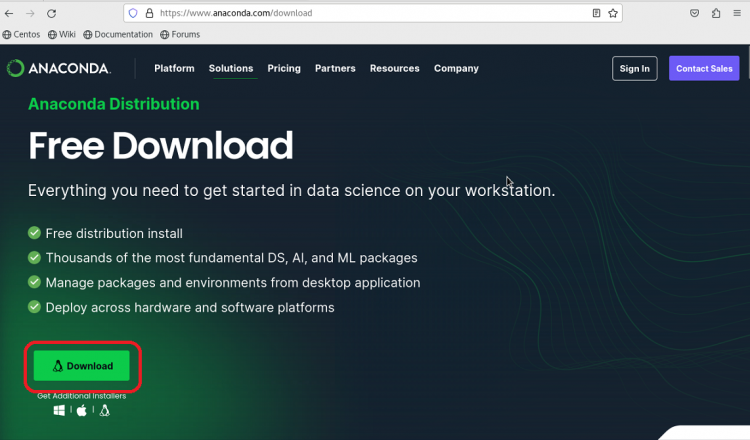
Task: Expand the Solutions navigation menu
Action: pos(231,69)
